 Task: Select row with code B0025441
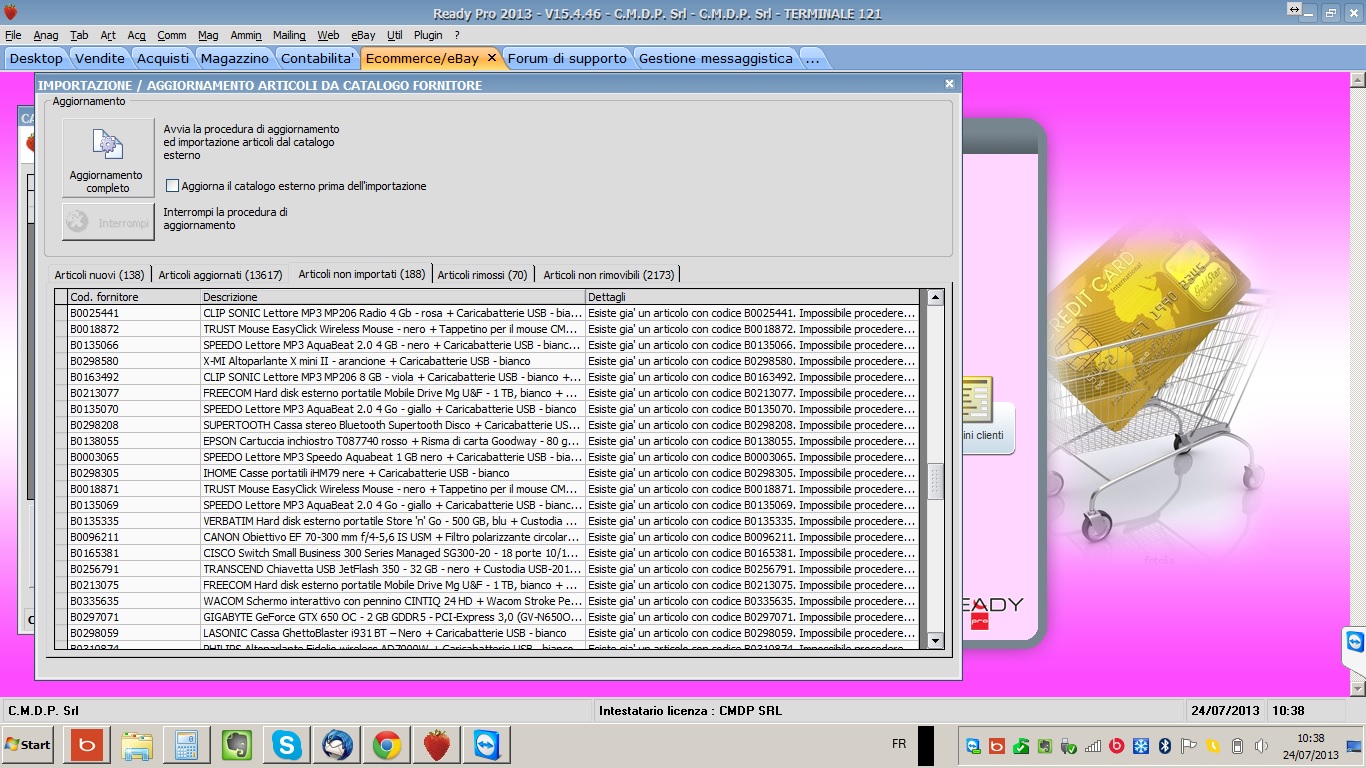(x=487, y=313)
